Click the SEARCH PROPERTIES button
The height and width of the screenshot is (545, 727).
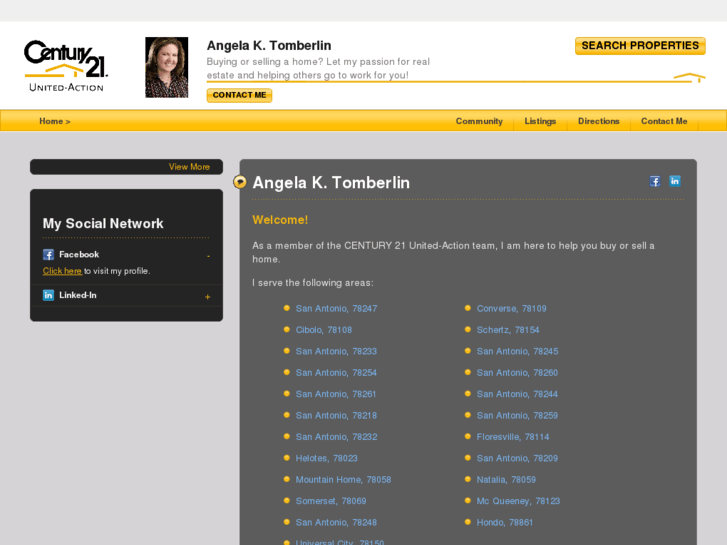640,46
